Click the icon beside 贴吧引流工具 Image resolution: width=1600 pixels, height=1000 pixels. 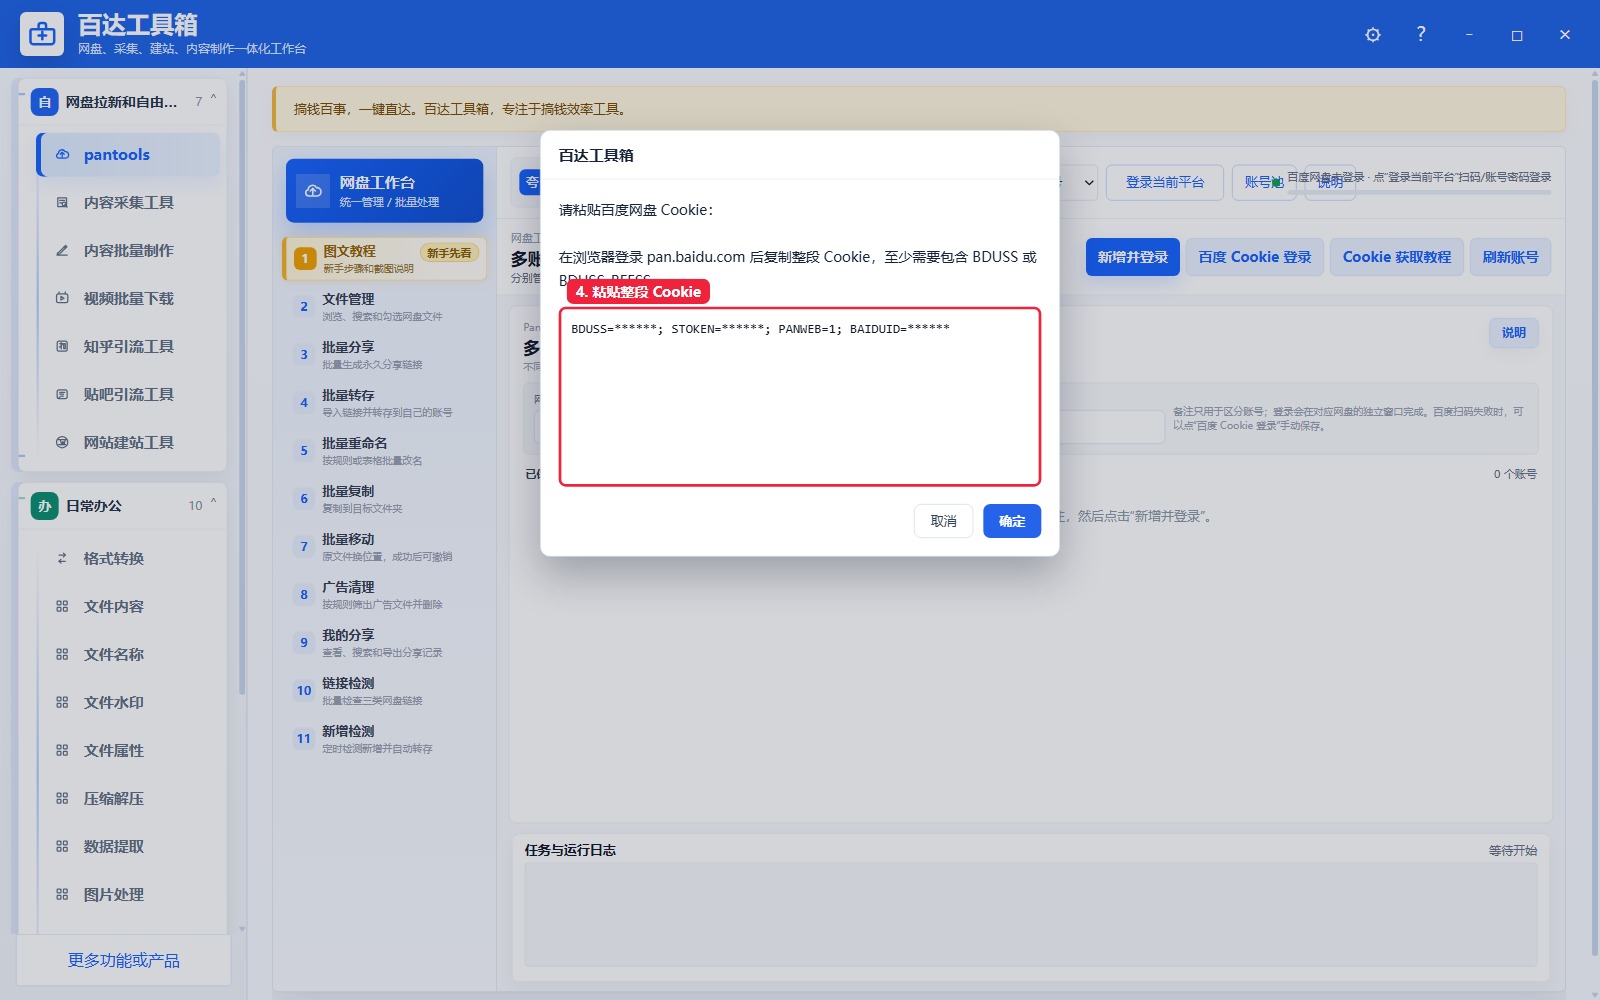(62, 395)
